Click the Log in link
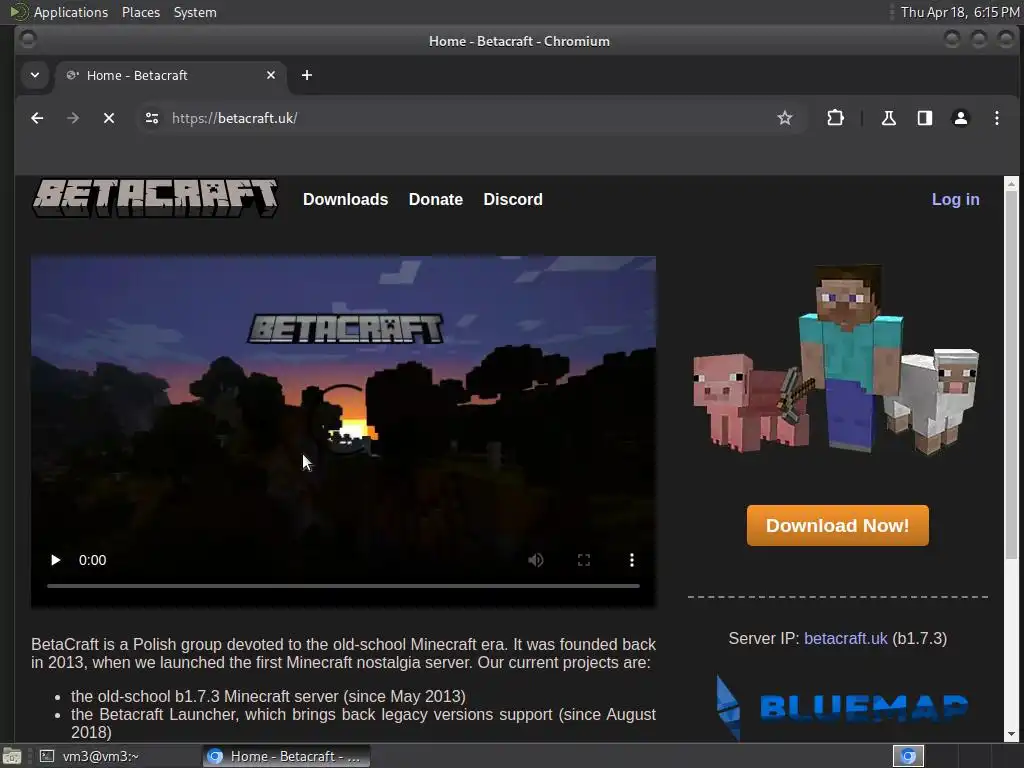Viewport: 1024px width, 768px height. (x=955, y=199)
